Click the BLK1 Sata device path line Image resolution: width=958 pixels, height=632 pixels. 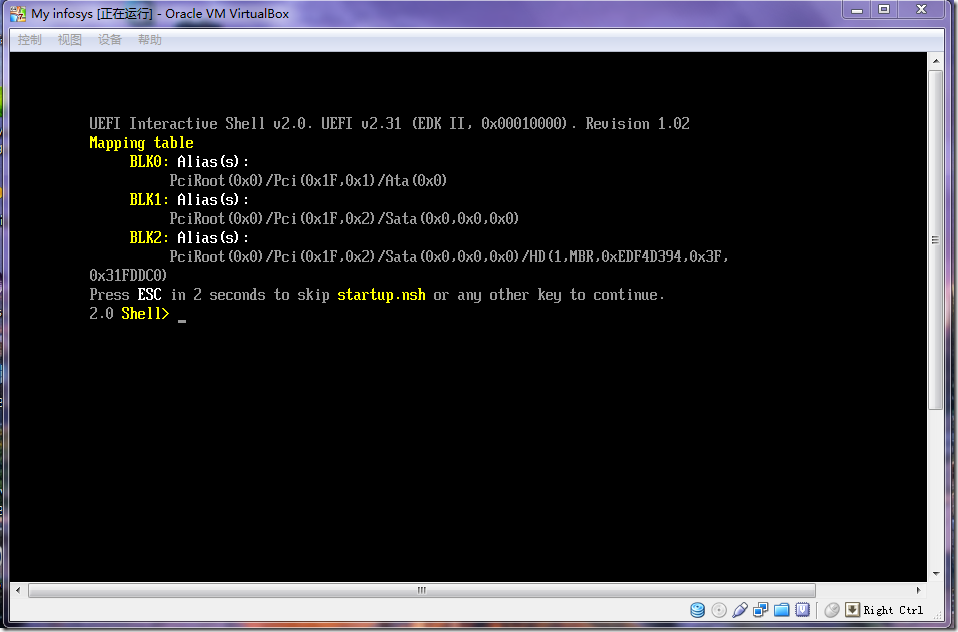pos(344,219)
